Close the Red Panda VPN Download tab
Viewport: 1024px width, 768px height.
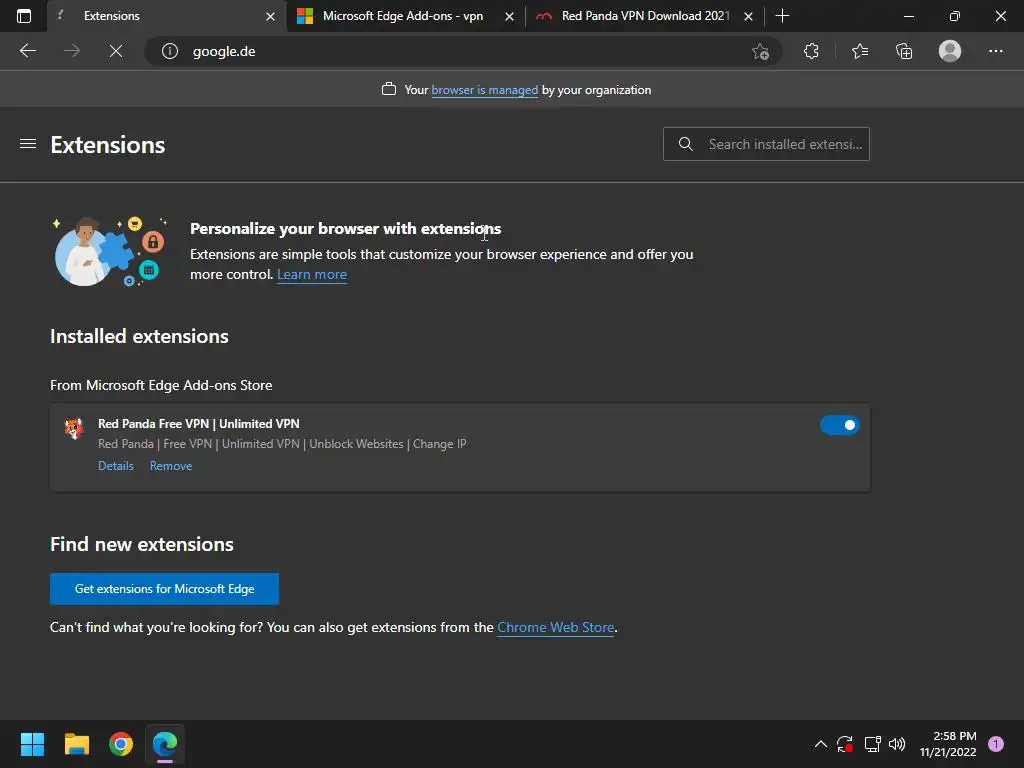point(748,16)
